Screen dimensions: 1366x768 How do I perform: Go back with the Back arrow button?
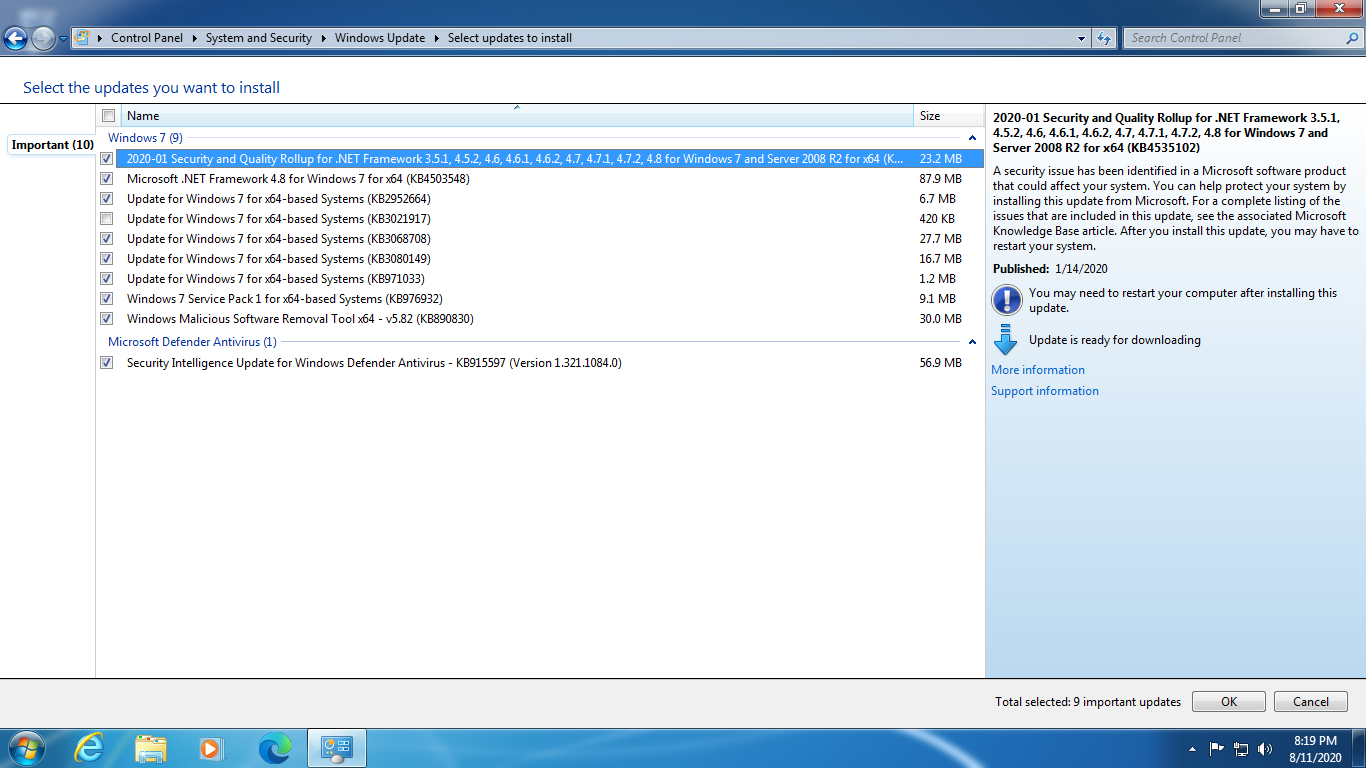tap(15, 39)
